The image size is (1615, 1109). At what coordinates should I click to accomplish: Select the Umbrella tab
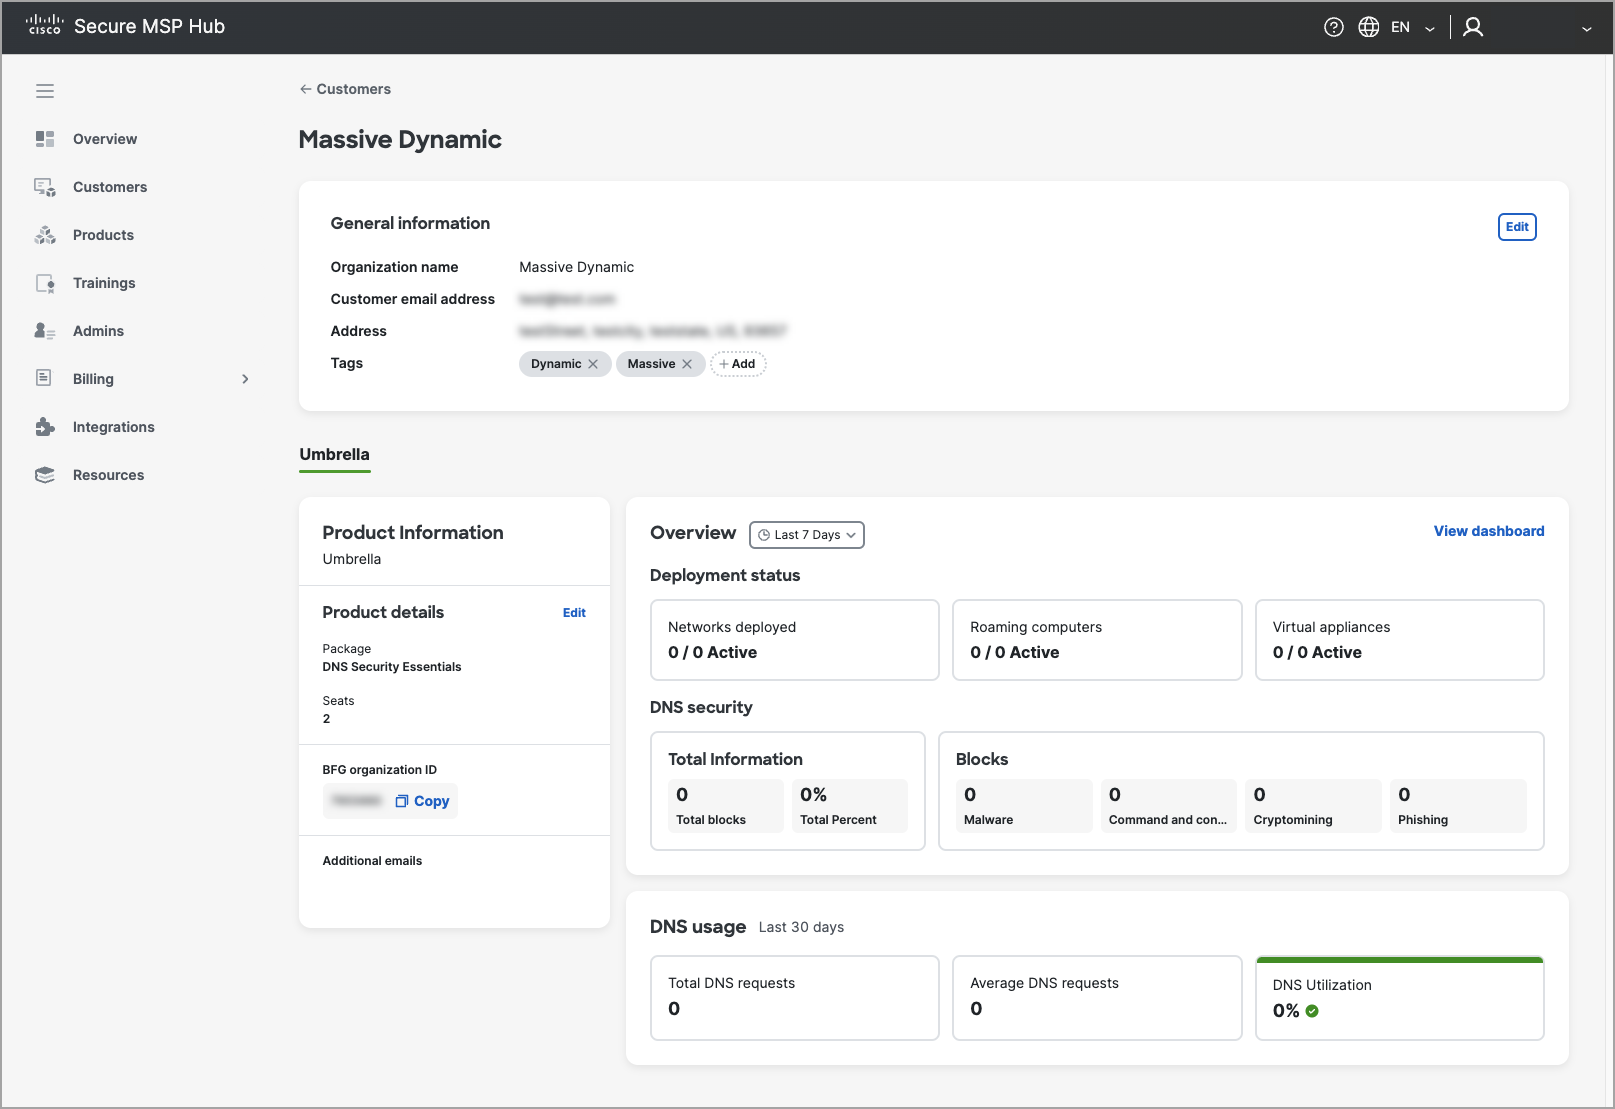coord(335,455)
